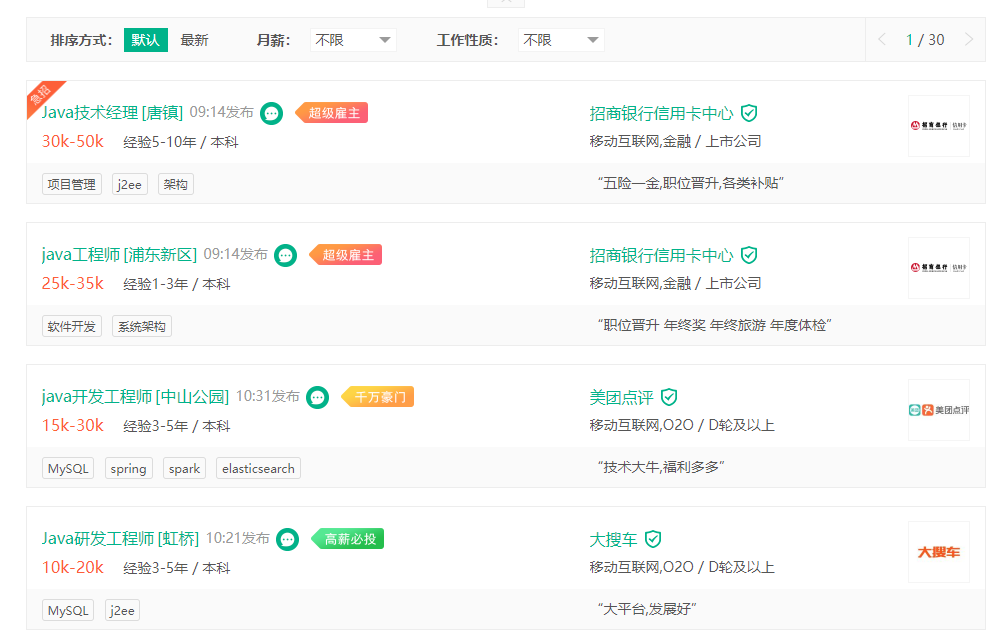
Task: Click benefits text "职位晋升 年终奖 年终旅游 年度体检"
Action: [x=715, y=325]
